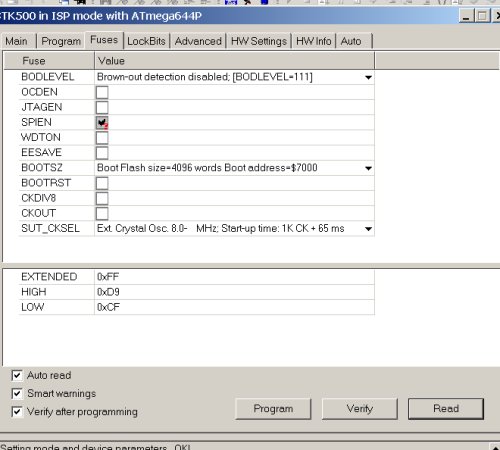Select the CKDIV8 fuse name

click(39, 198)
